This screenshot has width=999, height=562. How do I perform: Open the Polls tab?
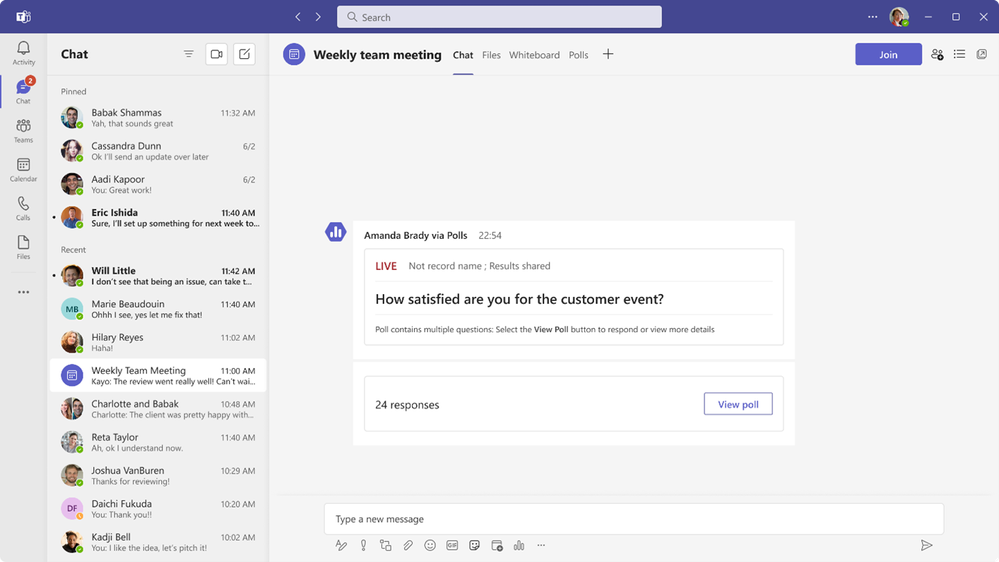point(578,55)
